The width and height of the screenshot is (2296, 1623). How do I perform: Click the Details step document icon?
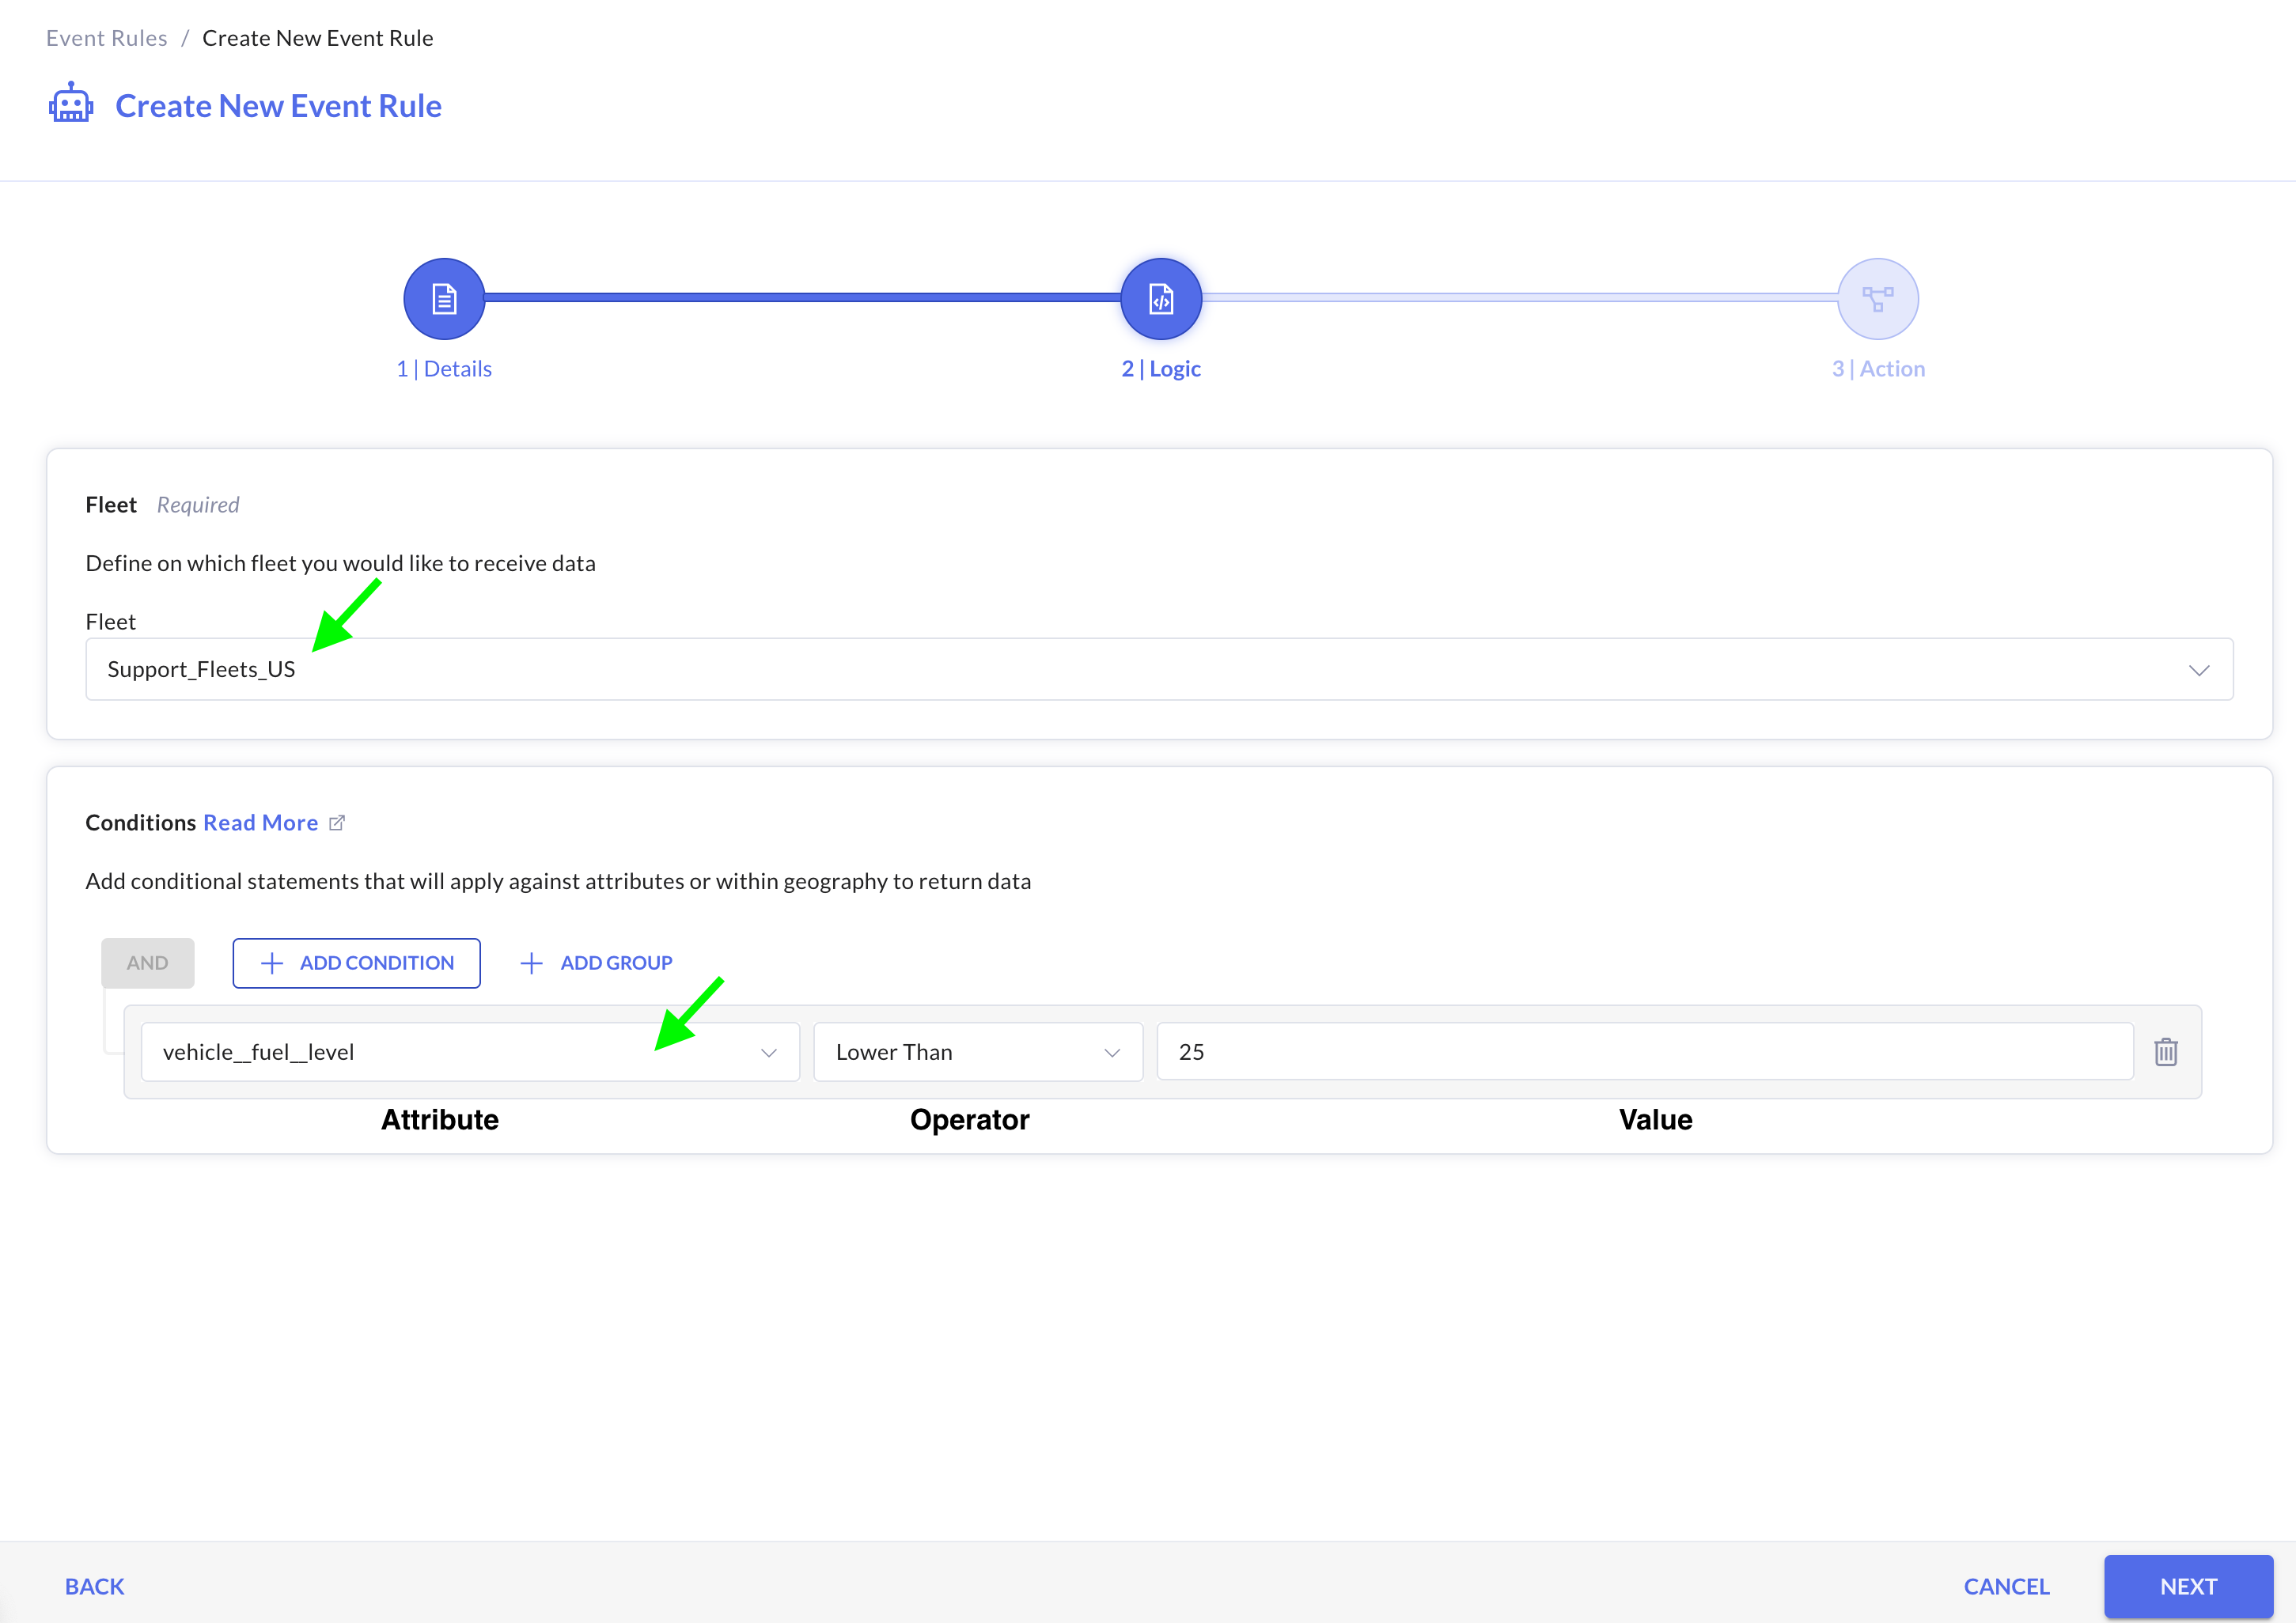[x=444, y=298]
